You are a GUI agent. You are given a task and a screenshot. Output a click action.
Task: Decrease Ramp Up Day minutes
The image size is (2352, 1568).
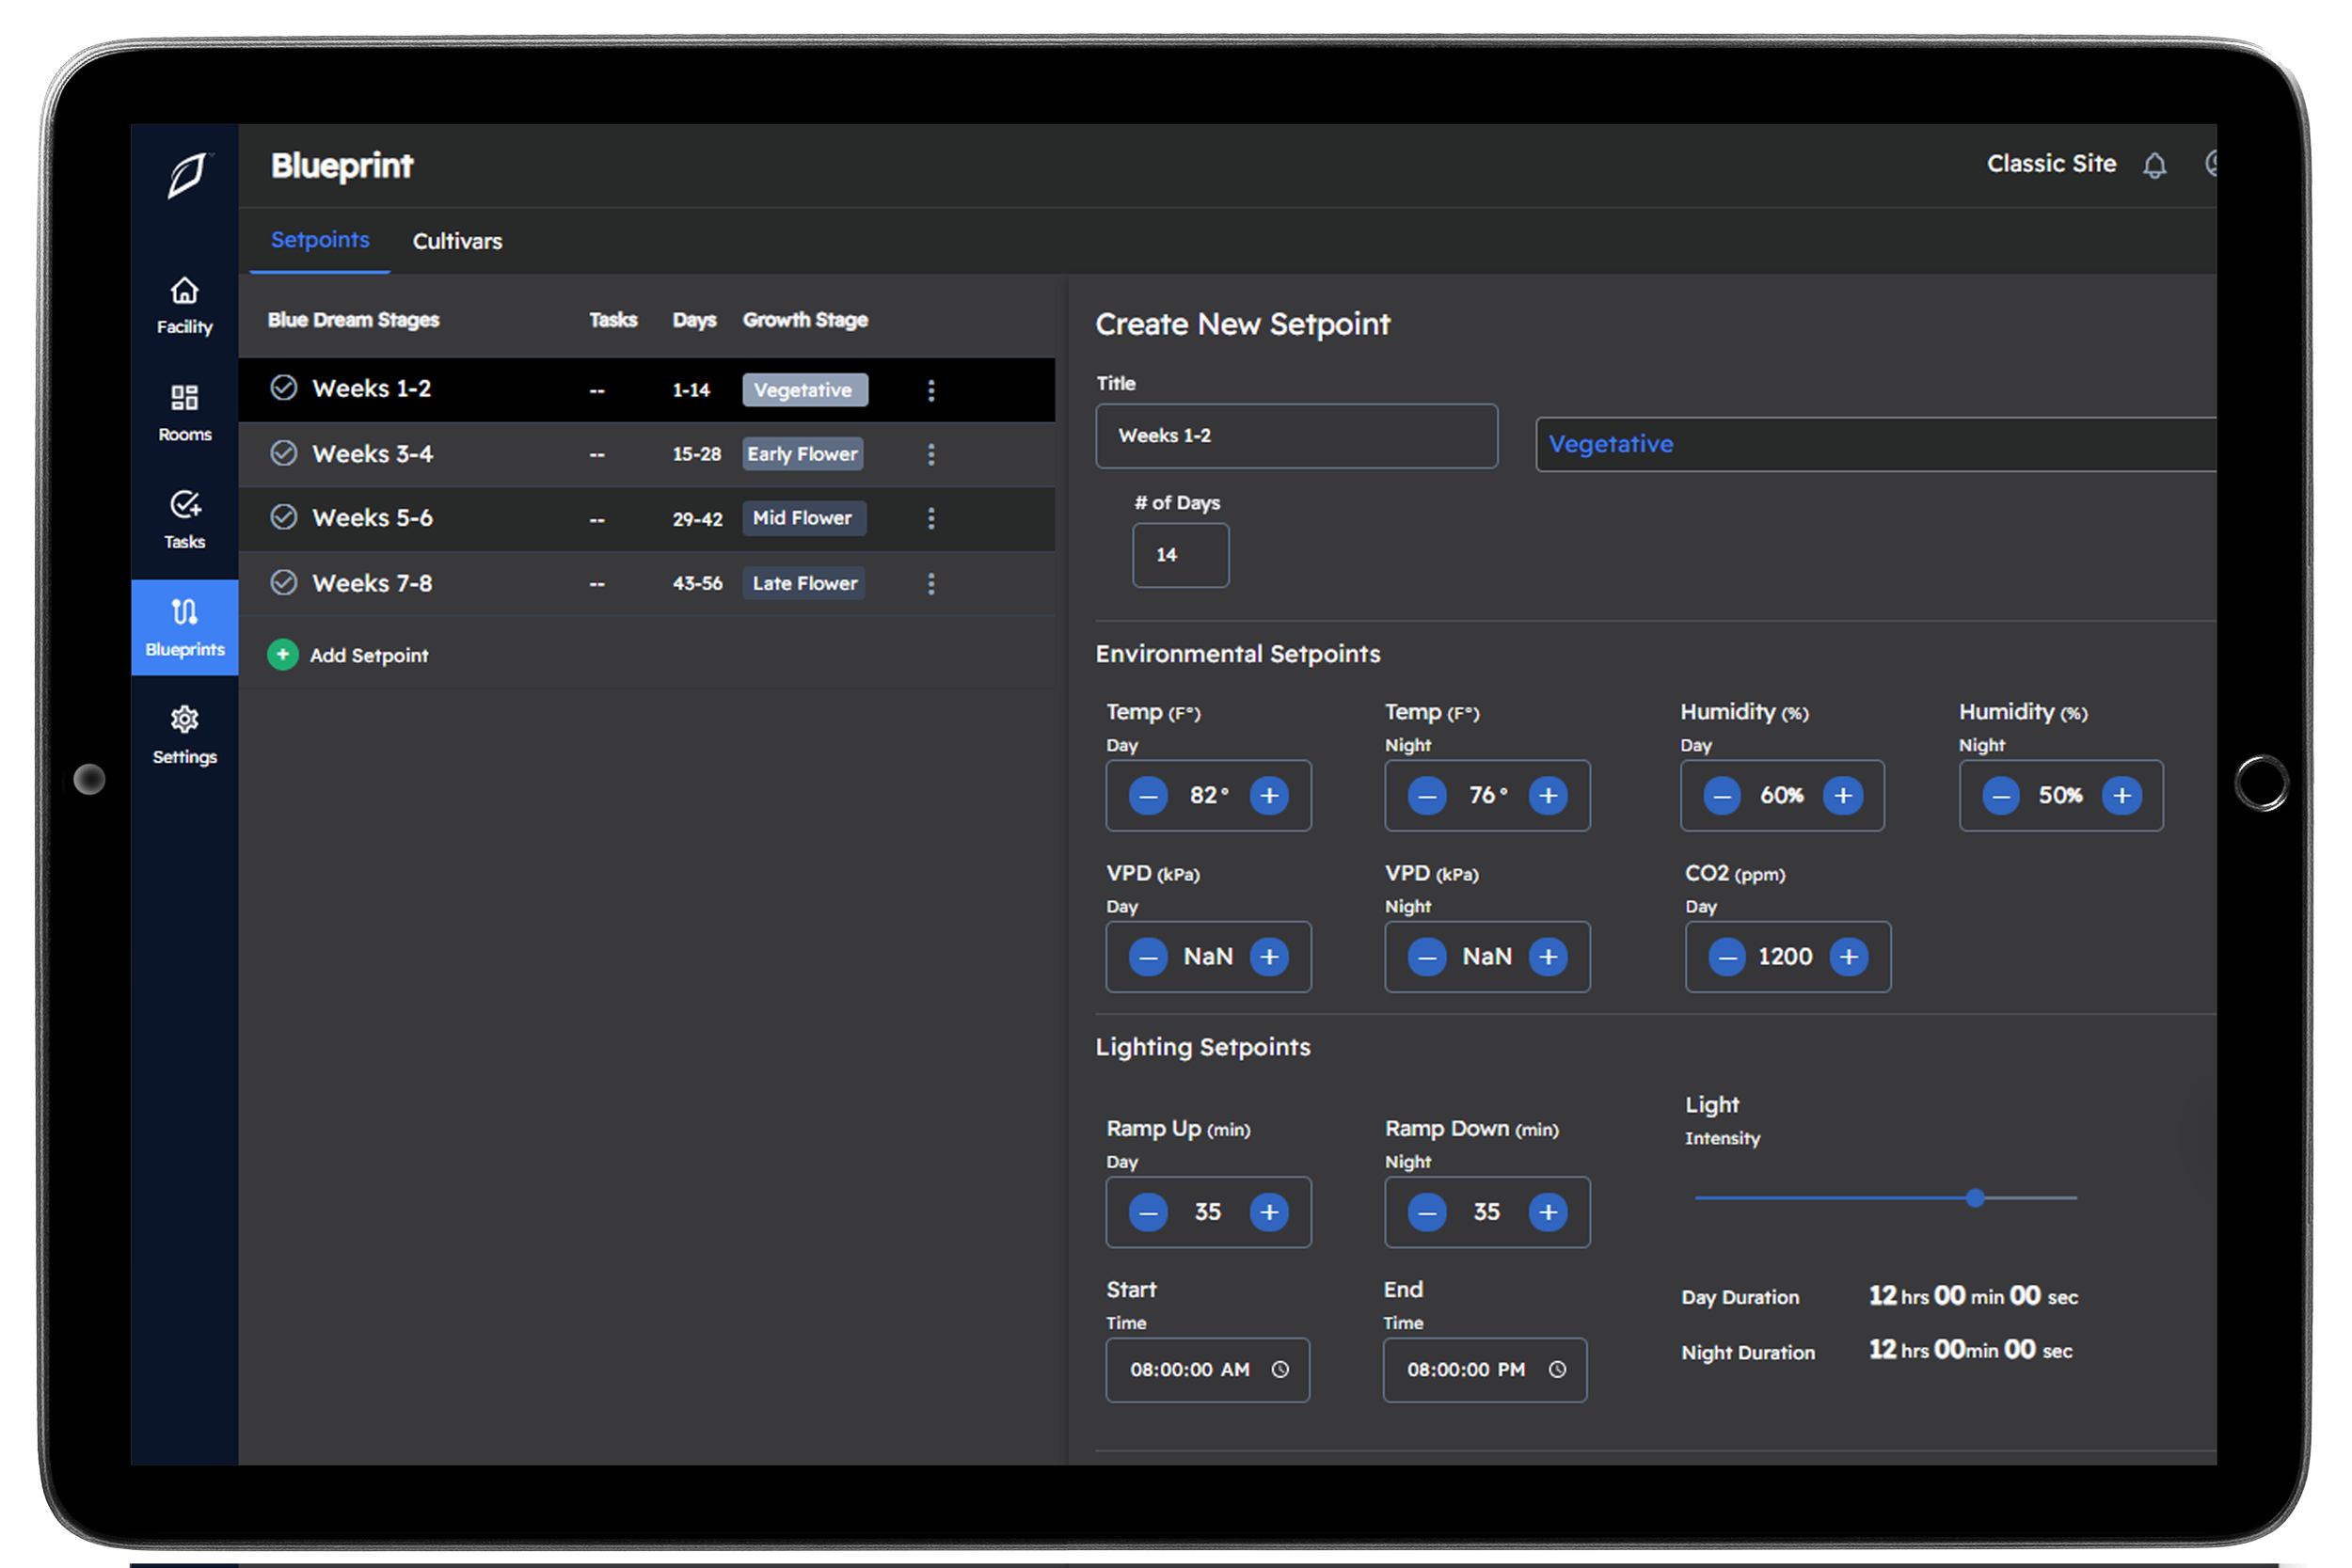point(1148,1212)
